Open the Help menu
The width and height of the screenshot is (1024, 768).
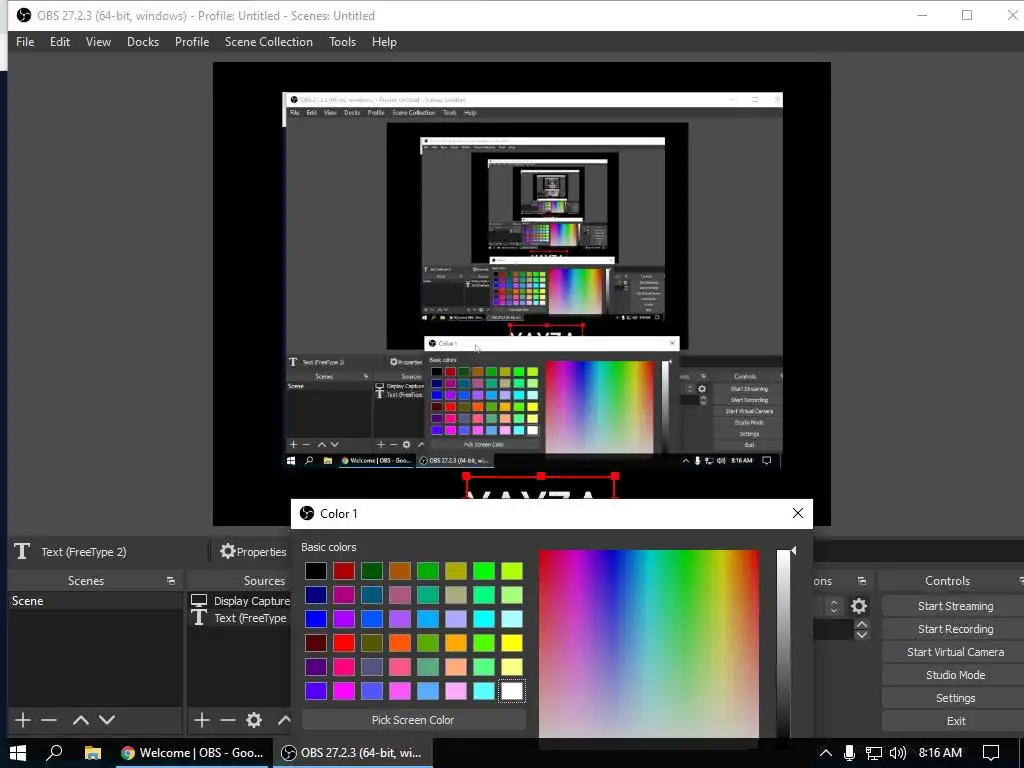point(384,42)
